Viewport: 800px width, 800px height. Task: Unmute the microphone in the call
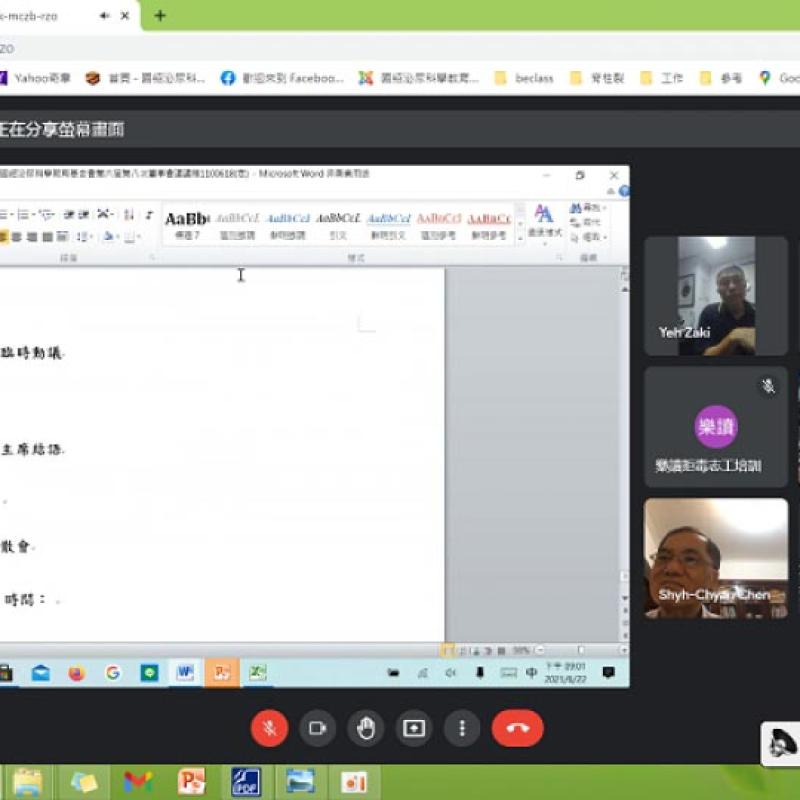coord(269,728)
